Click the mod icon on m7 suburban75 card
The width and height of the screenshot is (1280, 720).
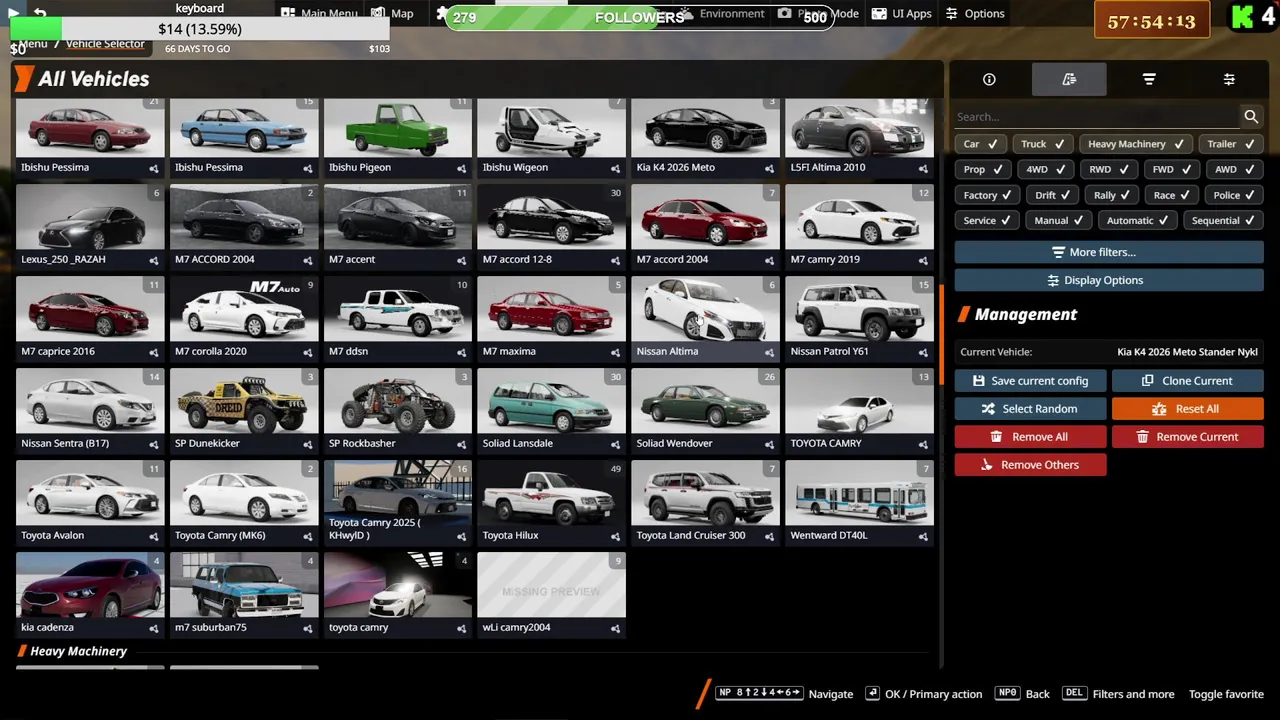pos(307,628)
